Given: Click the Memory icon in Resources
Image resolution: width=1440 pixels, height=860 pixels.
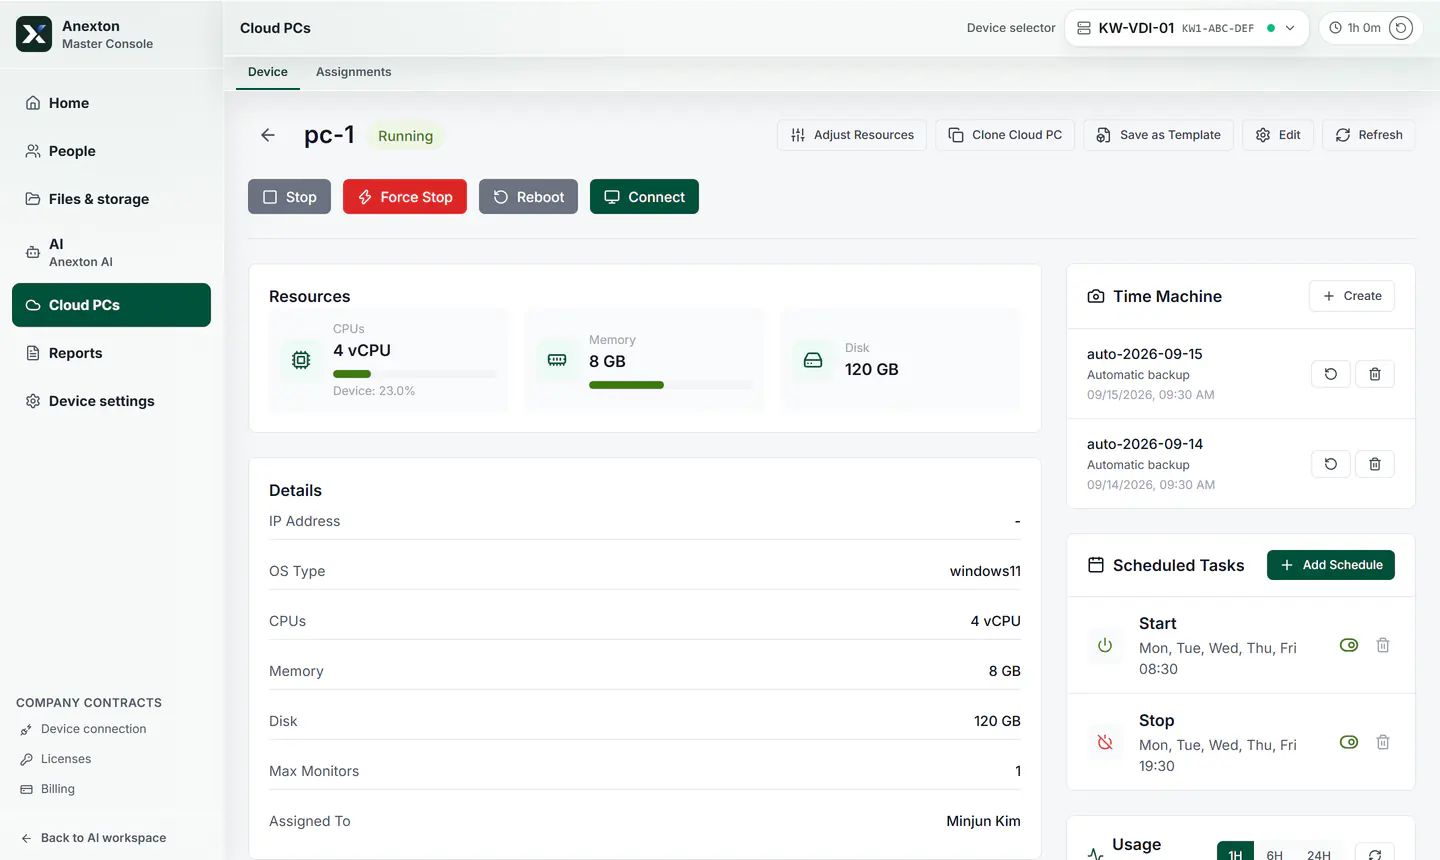Looking at the screenshot, I should tap(557, 360).
